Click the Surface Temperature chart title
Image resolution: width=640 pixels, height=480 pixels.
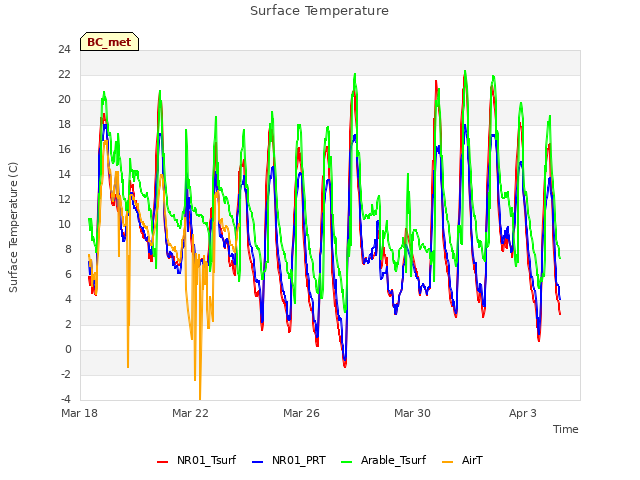tap(319, 11)
